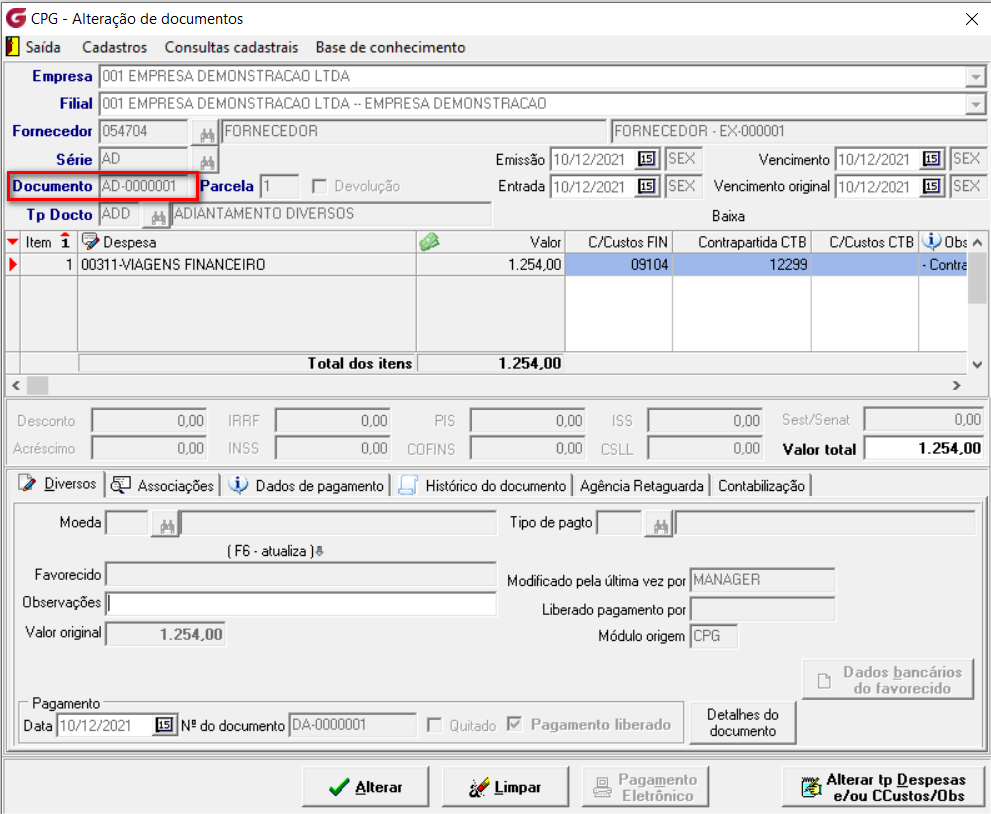
Task: Click the Pagamento Eletrônico button
Action: coord(645,787)
